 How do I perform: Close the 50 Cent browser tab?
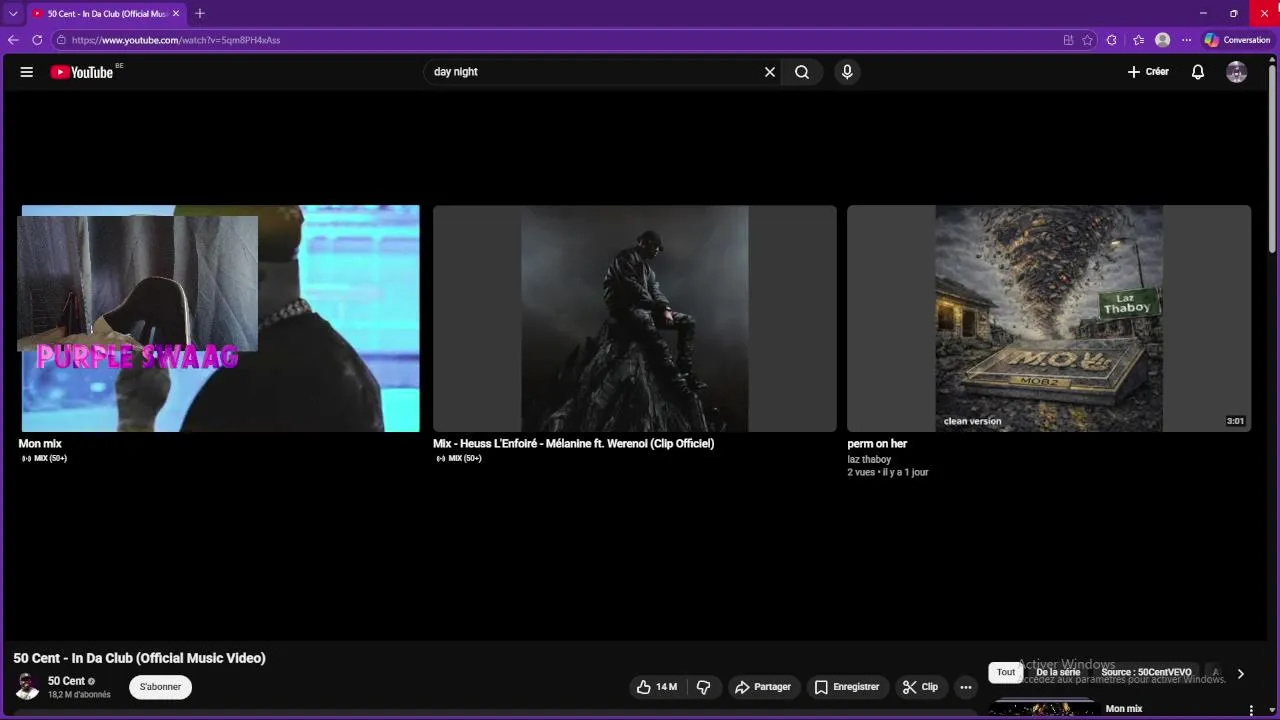point(177,14)
